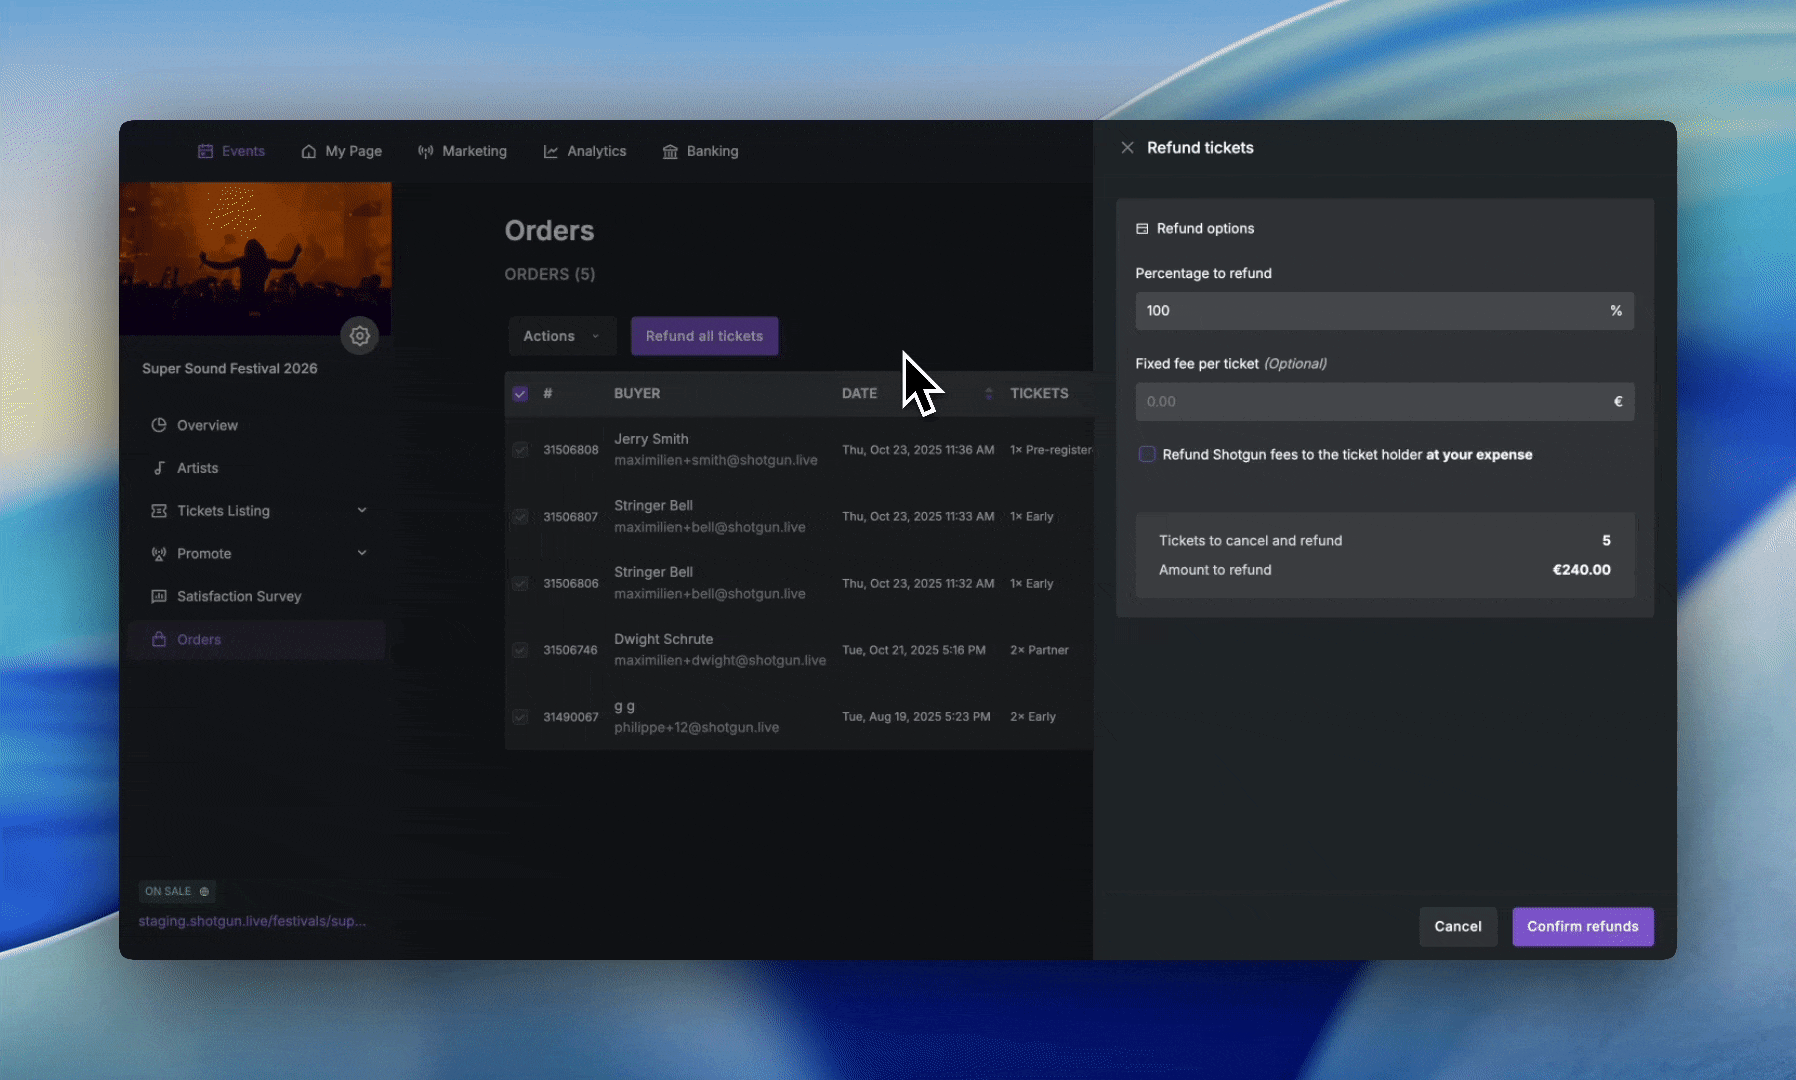The image size is (1796, 1080).
Task: Go to Artists in sidebar
Action: point(257,468)
